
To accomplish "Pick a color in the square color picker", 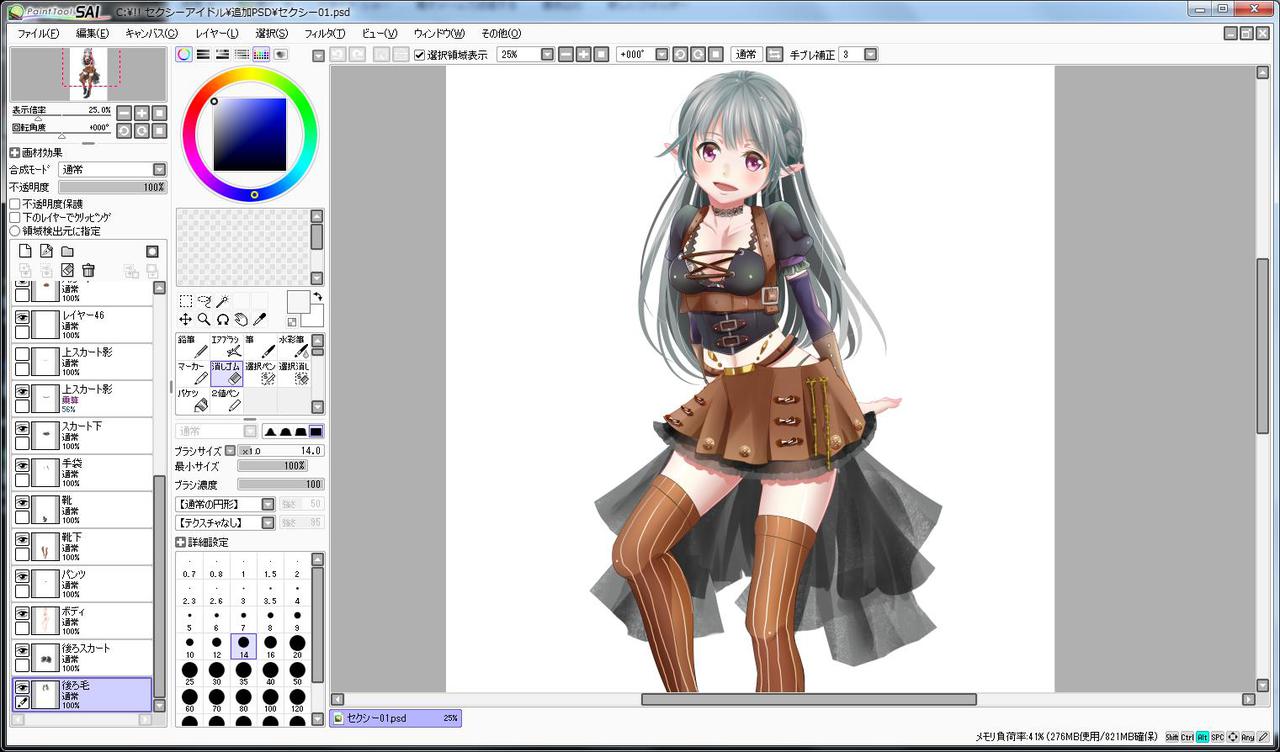I will coord(250,134).
